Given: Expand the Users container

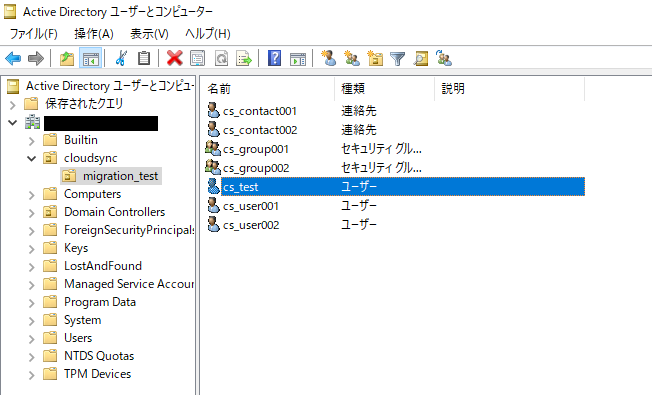Looking at the screenshot, I should point(32,339).
